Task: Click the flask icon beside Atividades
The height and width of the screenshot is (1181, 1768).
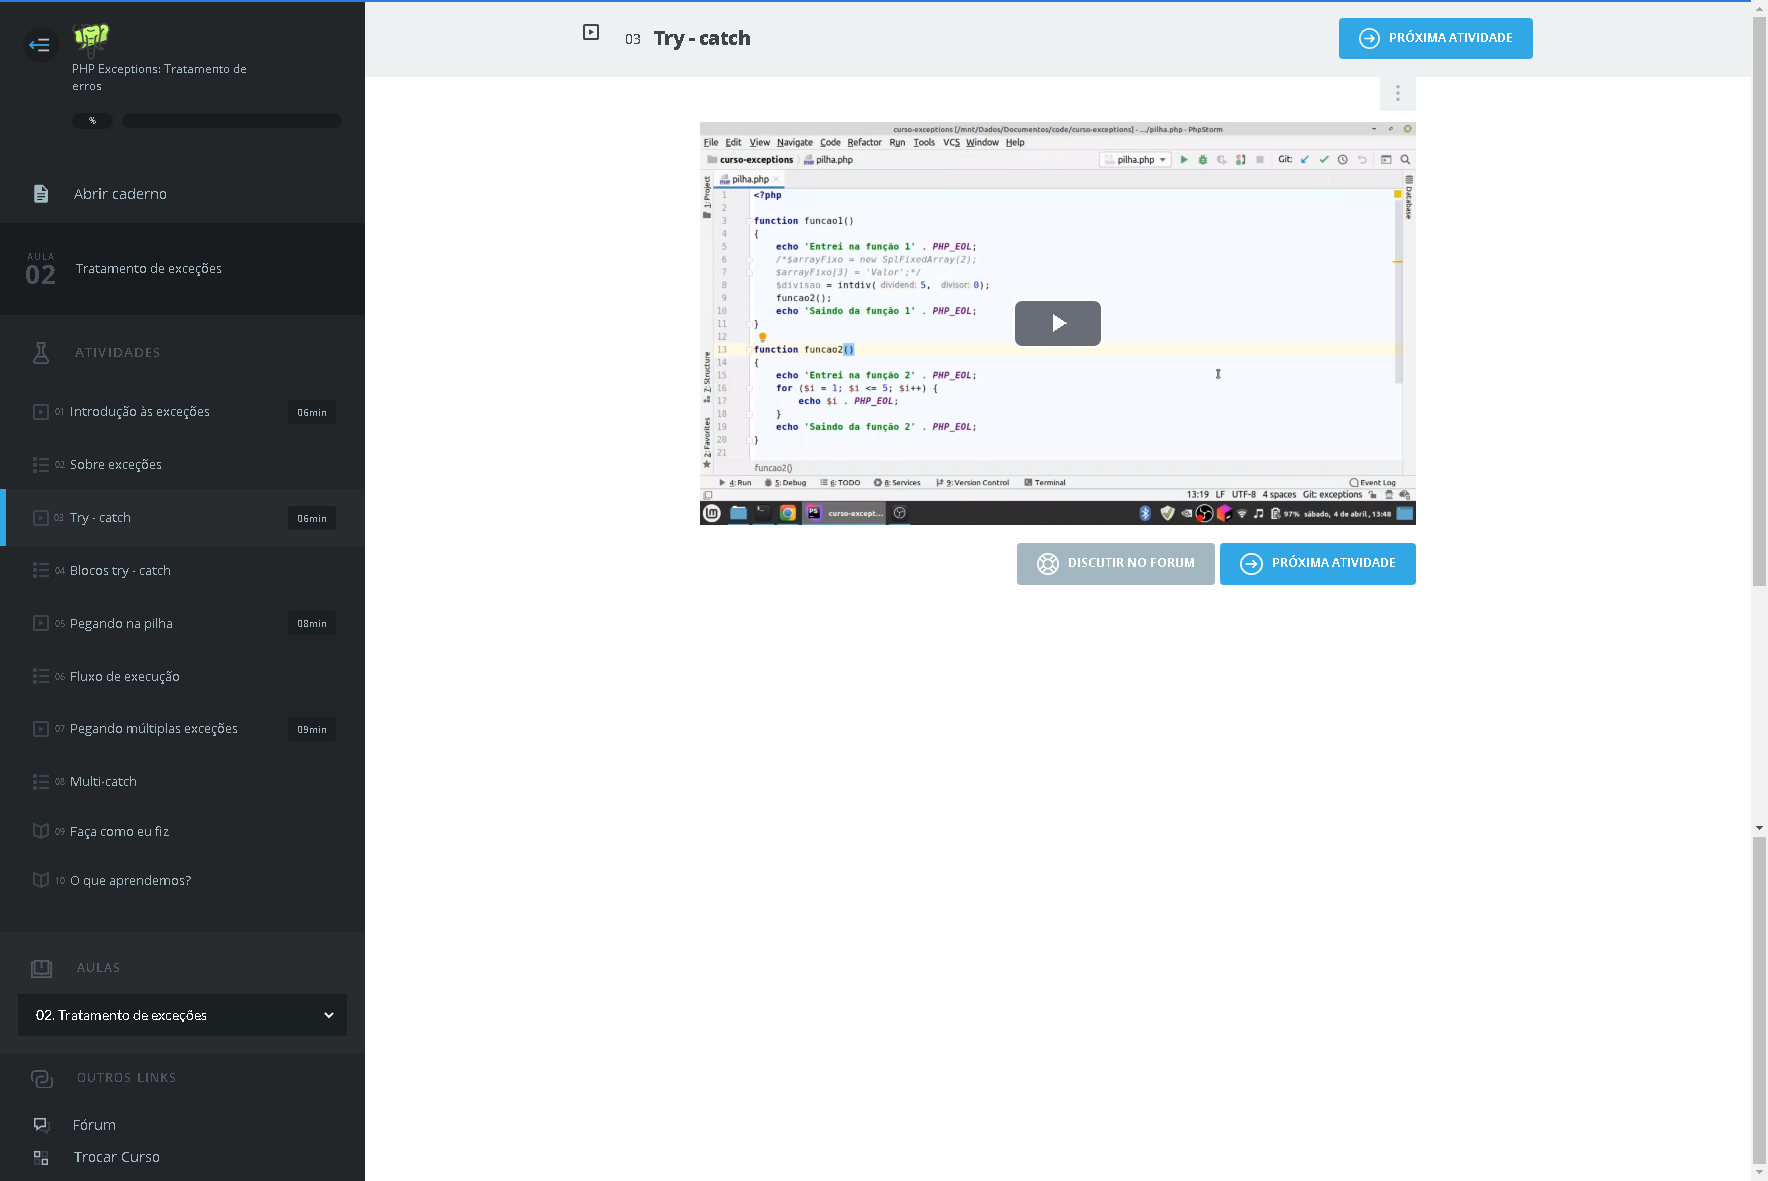Action: [41, 352]
